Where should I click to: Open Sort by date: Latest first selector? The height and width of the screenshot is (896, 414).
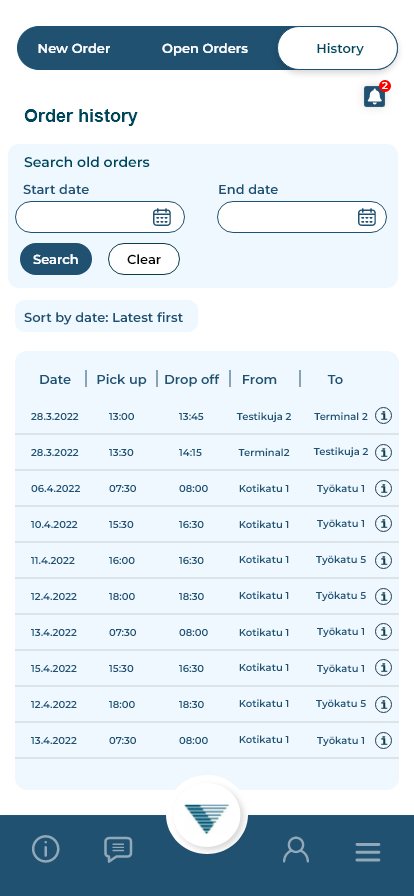106,317
